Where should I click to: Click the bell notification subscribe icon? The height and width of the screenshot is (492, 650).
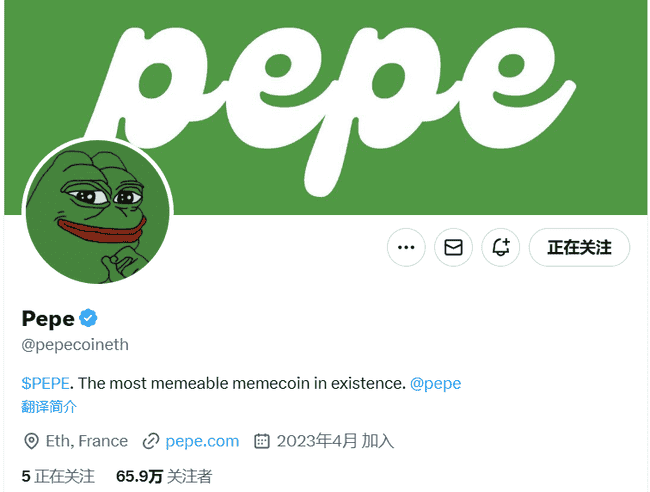pos(501,247)
